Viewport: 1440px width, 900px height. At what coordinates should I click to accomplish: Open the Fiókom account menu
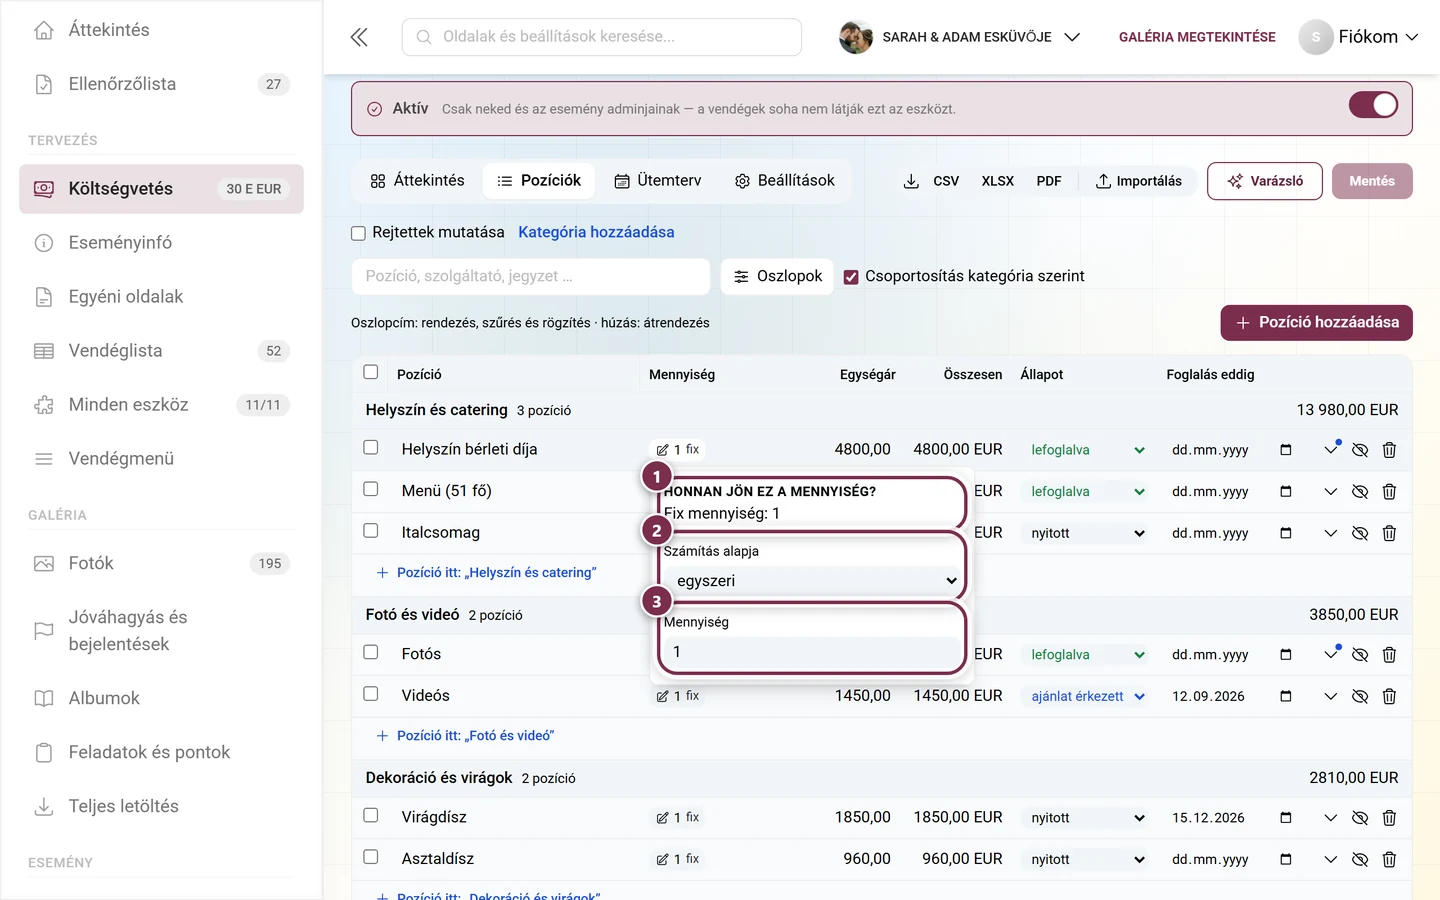coord(1358,37)
